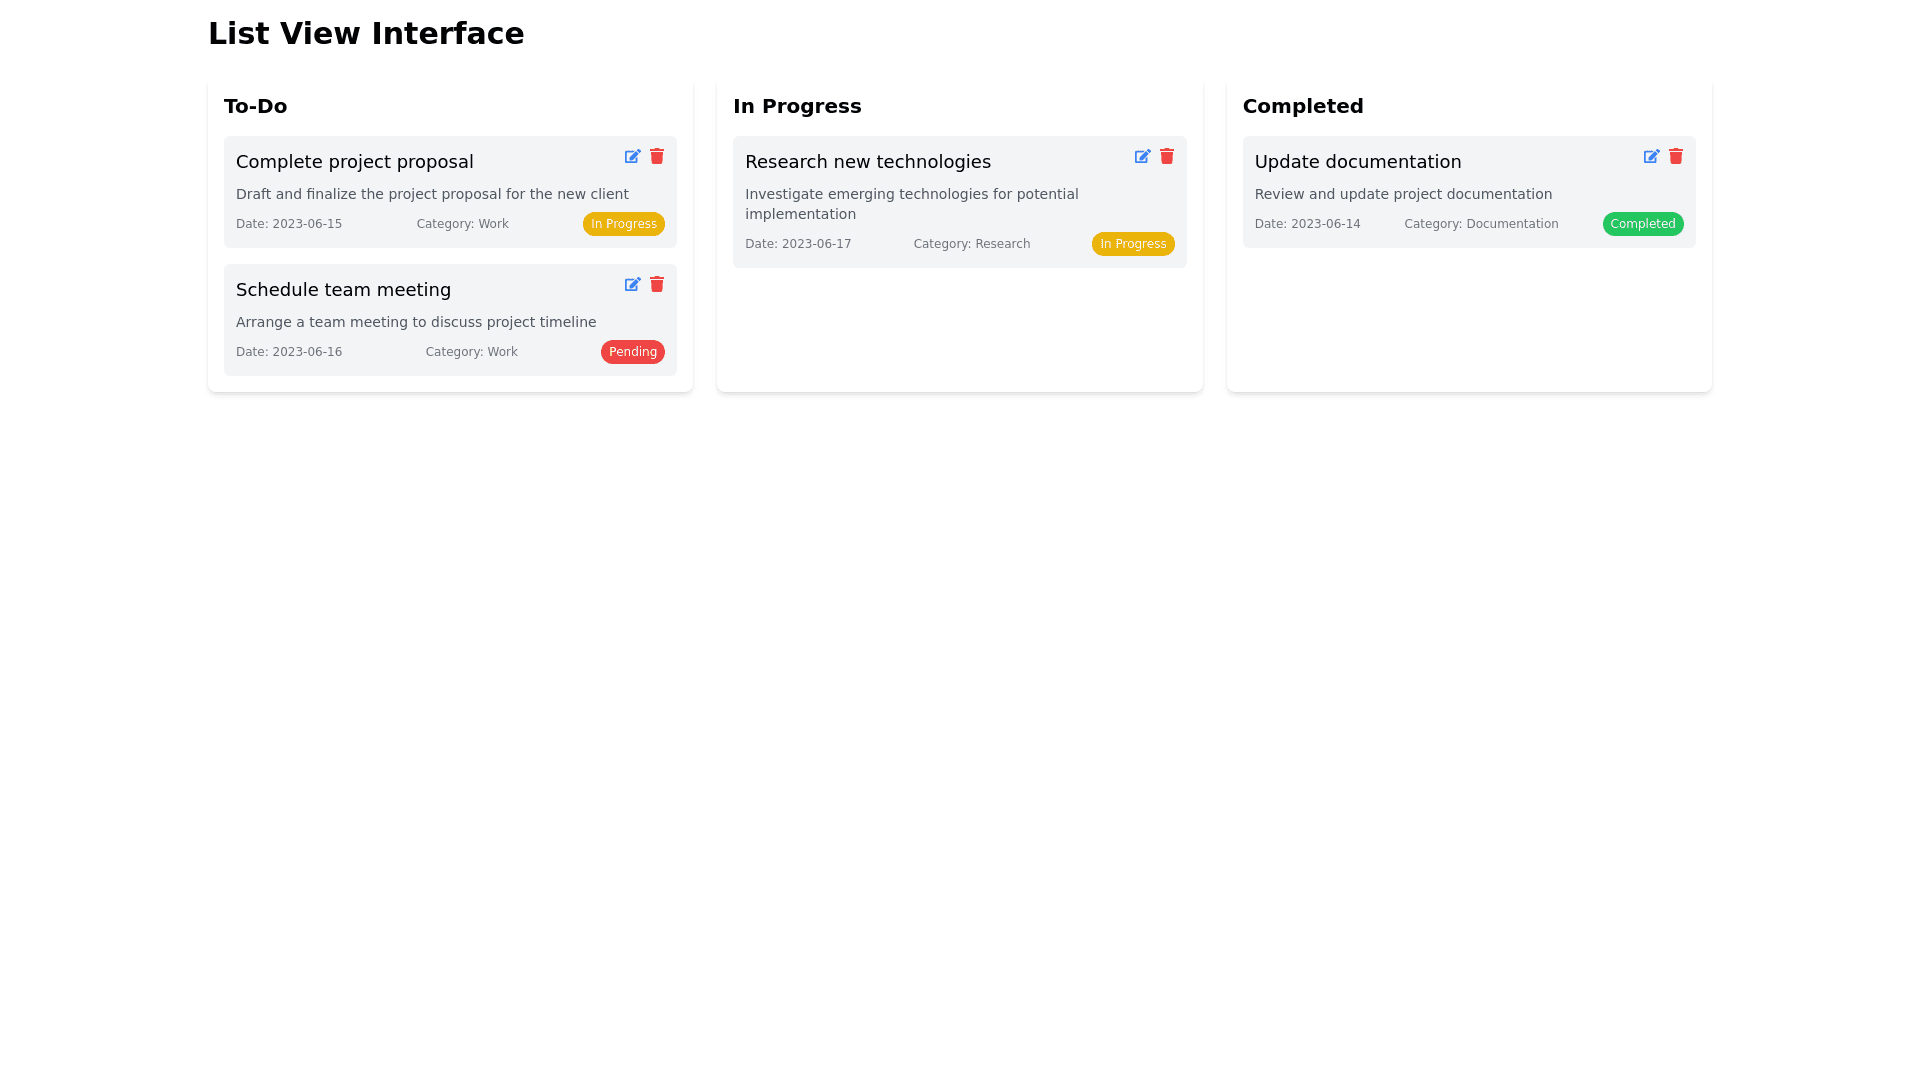Select the To-Do column heading

(x=255, y=106)
